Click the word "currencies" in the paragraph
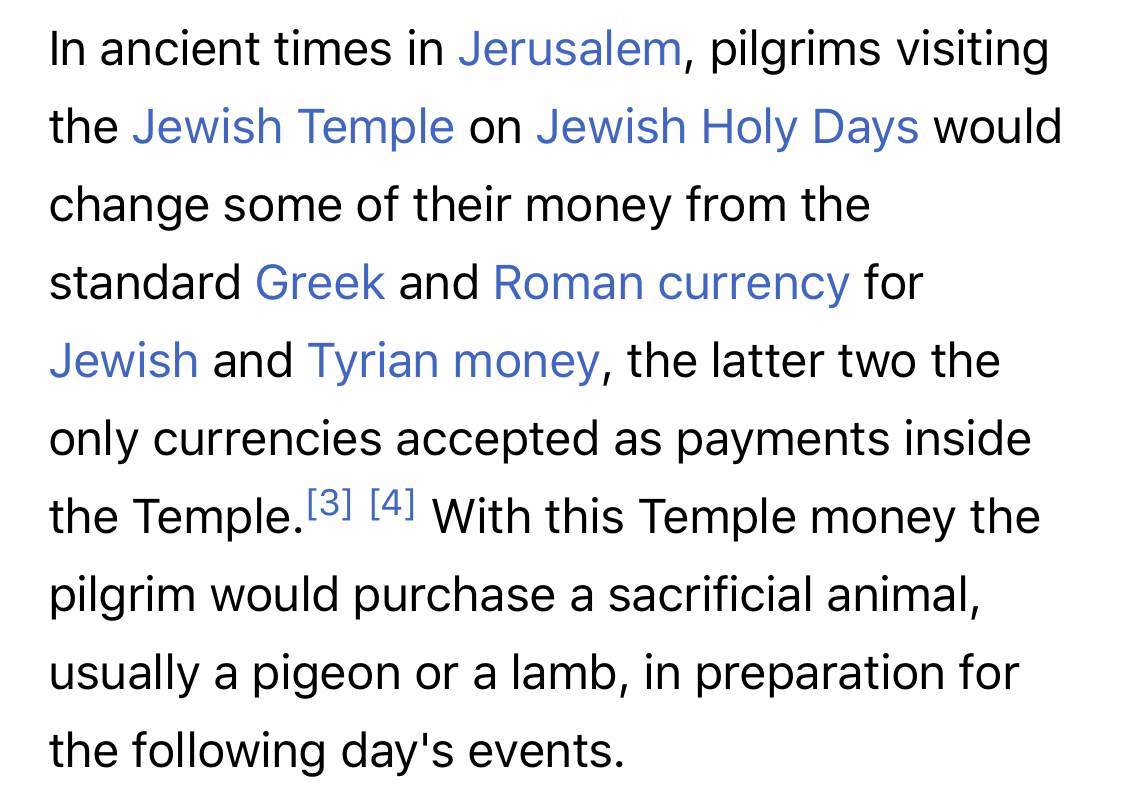Viewport: 1125px width, 789px height. [267, 438]
